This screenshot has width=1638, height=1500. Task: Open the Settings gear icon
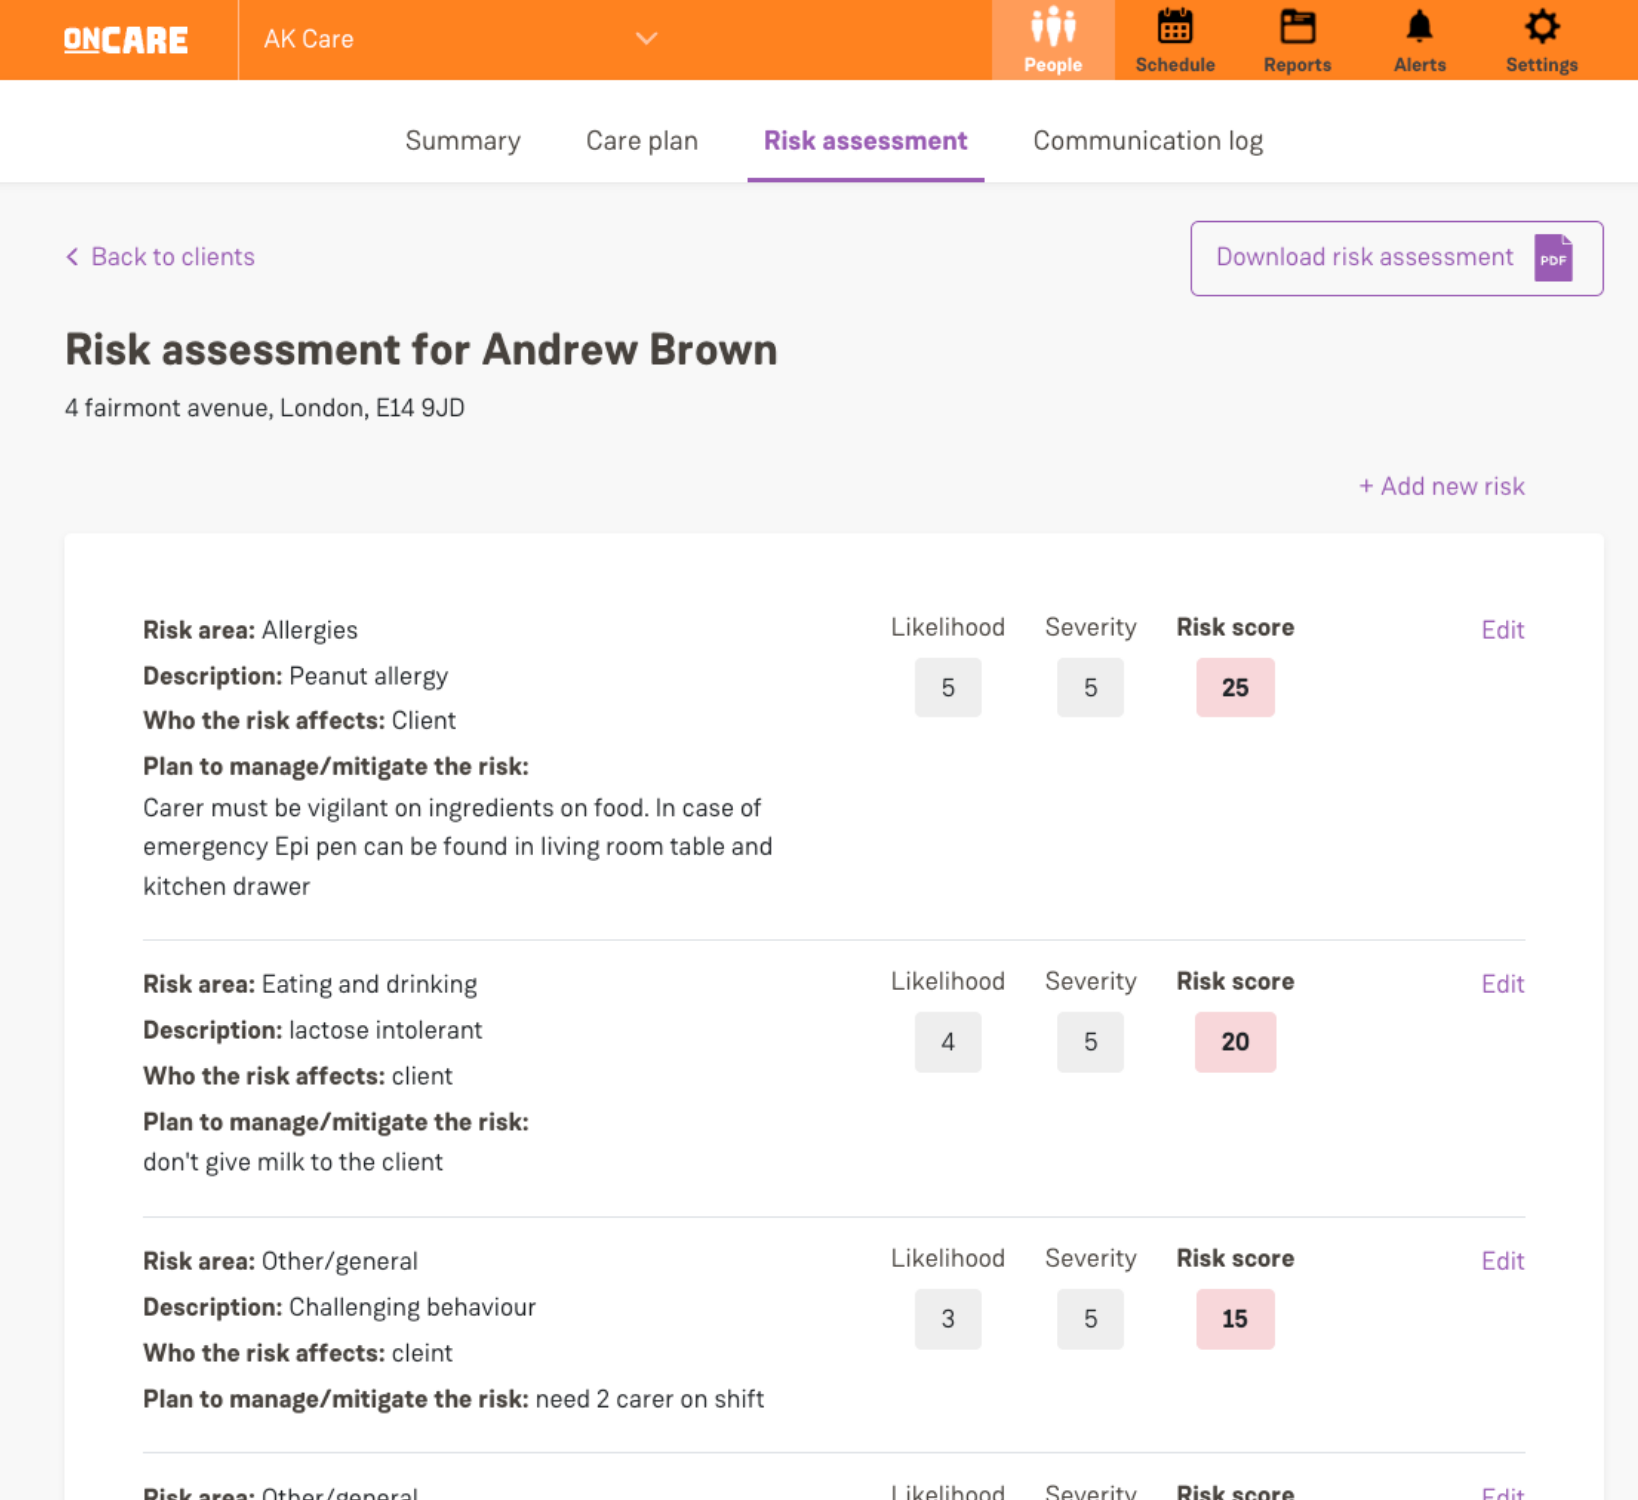click(x=1541, y=28)
